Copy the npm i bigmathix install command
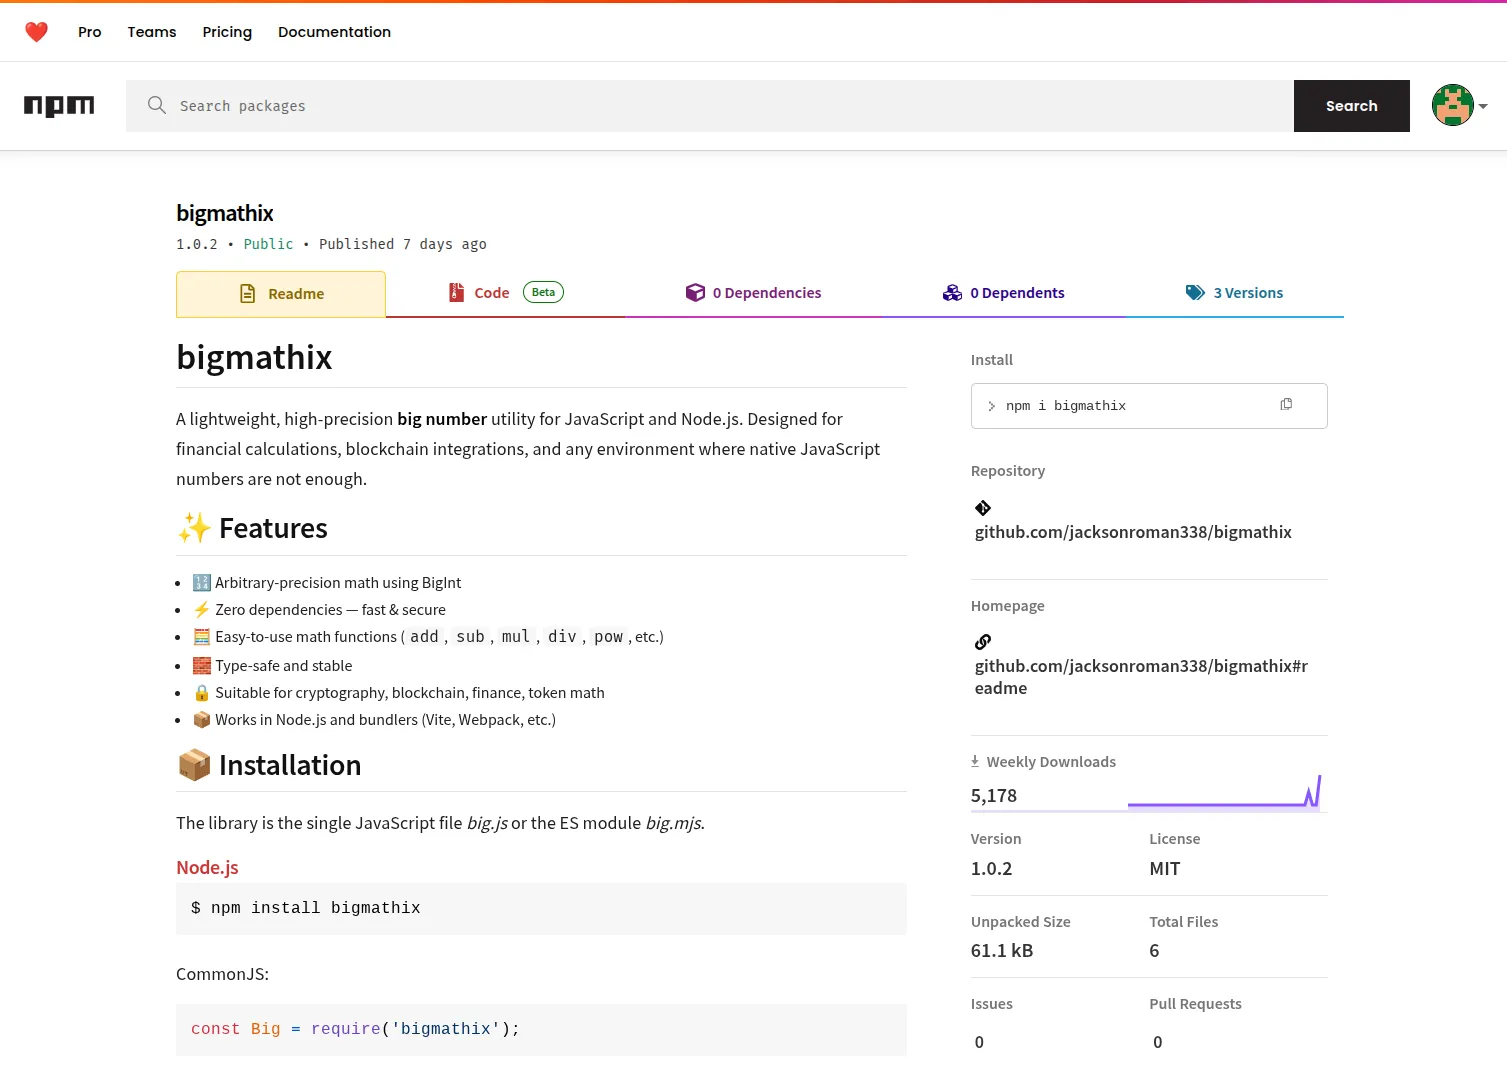This screenshot has width=1507, height=1081. [x=1286, y=404]
